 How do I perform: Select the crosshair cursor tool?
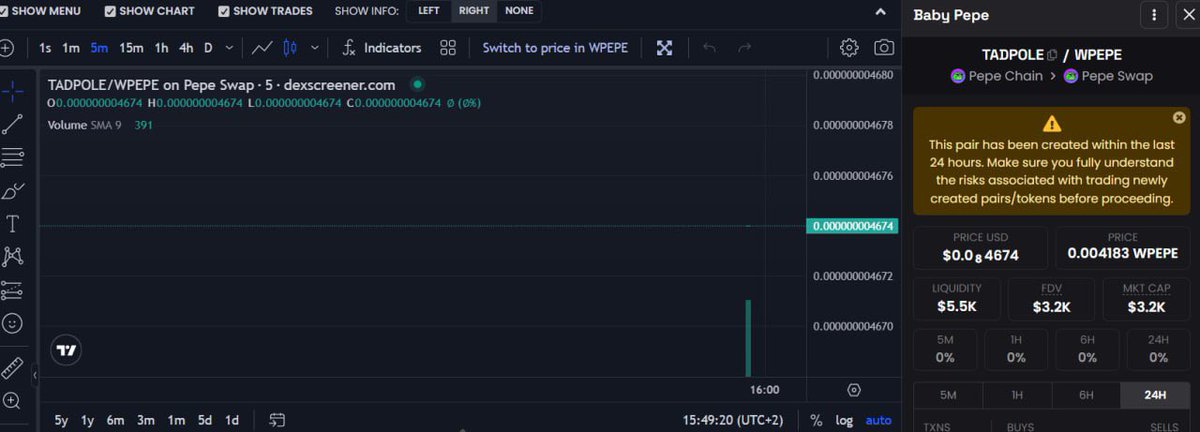(x=12, y=91)
